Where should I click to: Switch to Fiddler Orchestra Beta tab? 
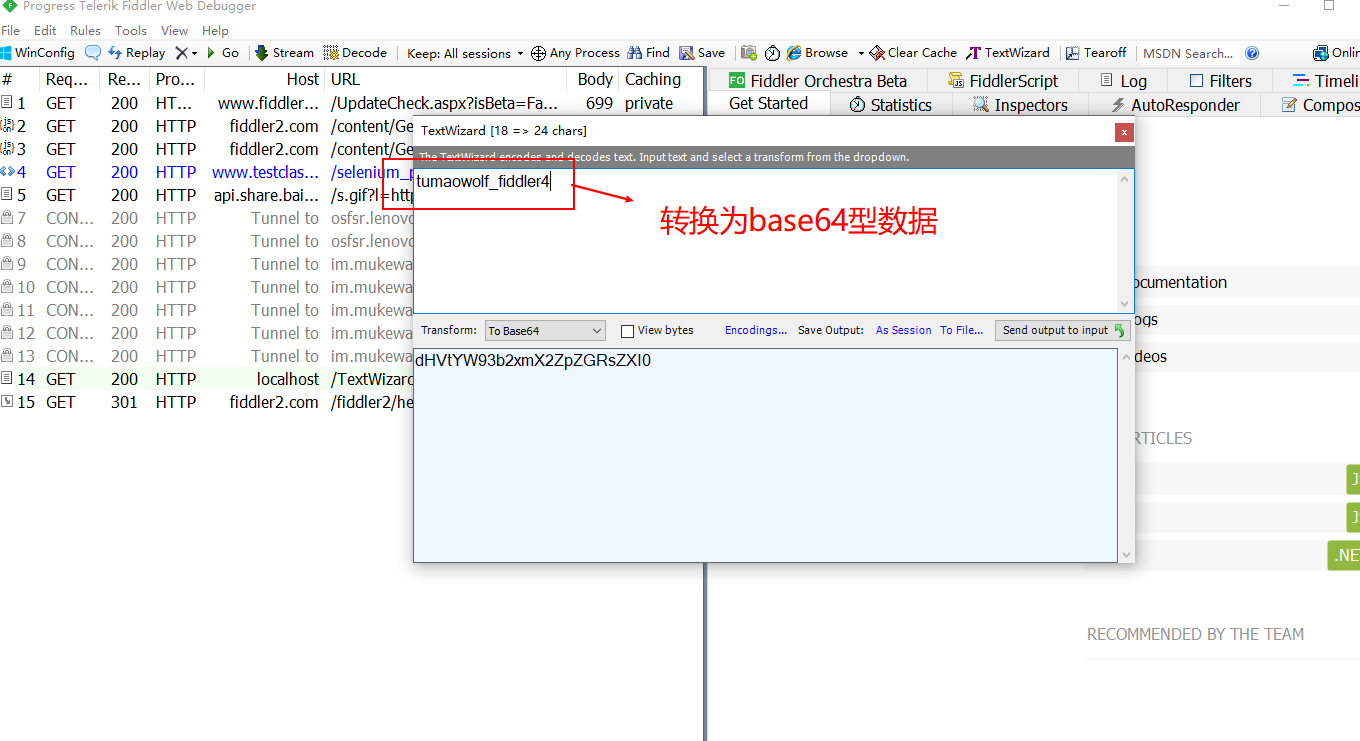[x=818, y=81]
